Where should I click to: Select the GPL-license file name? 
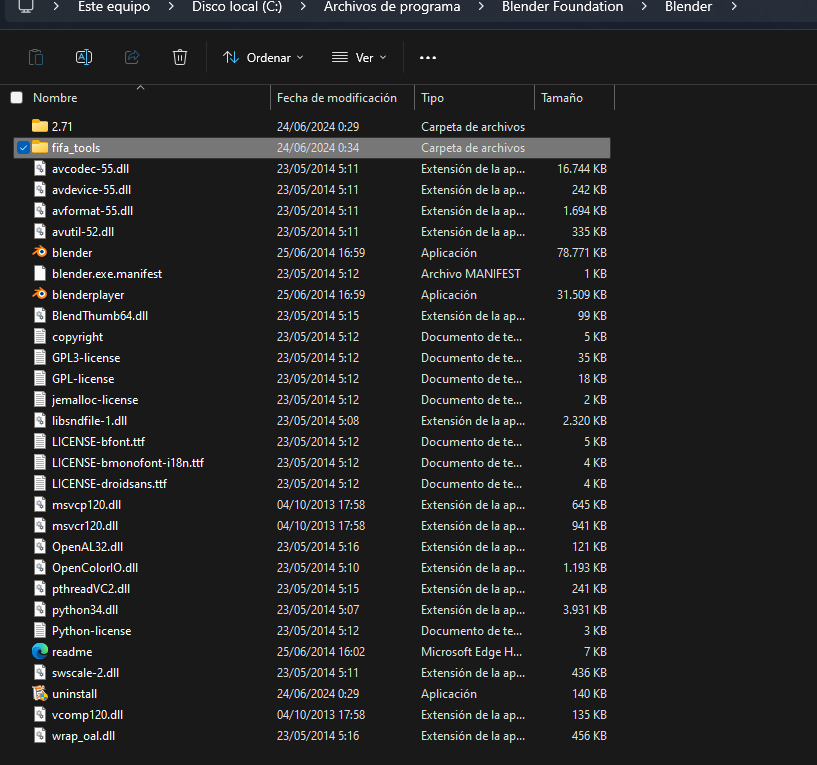click(x=83, y=378)
